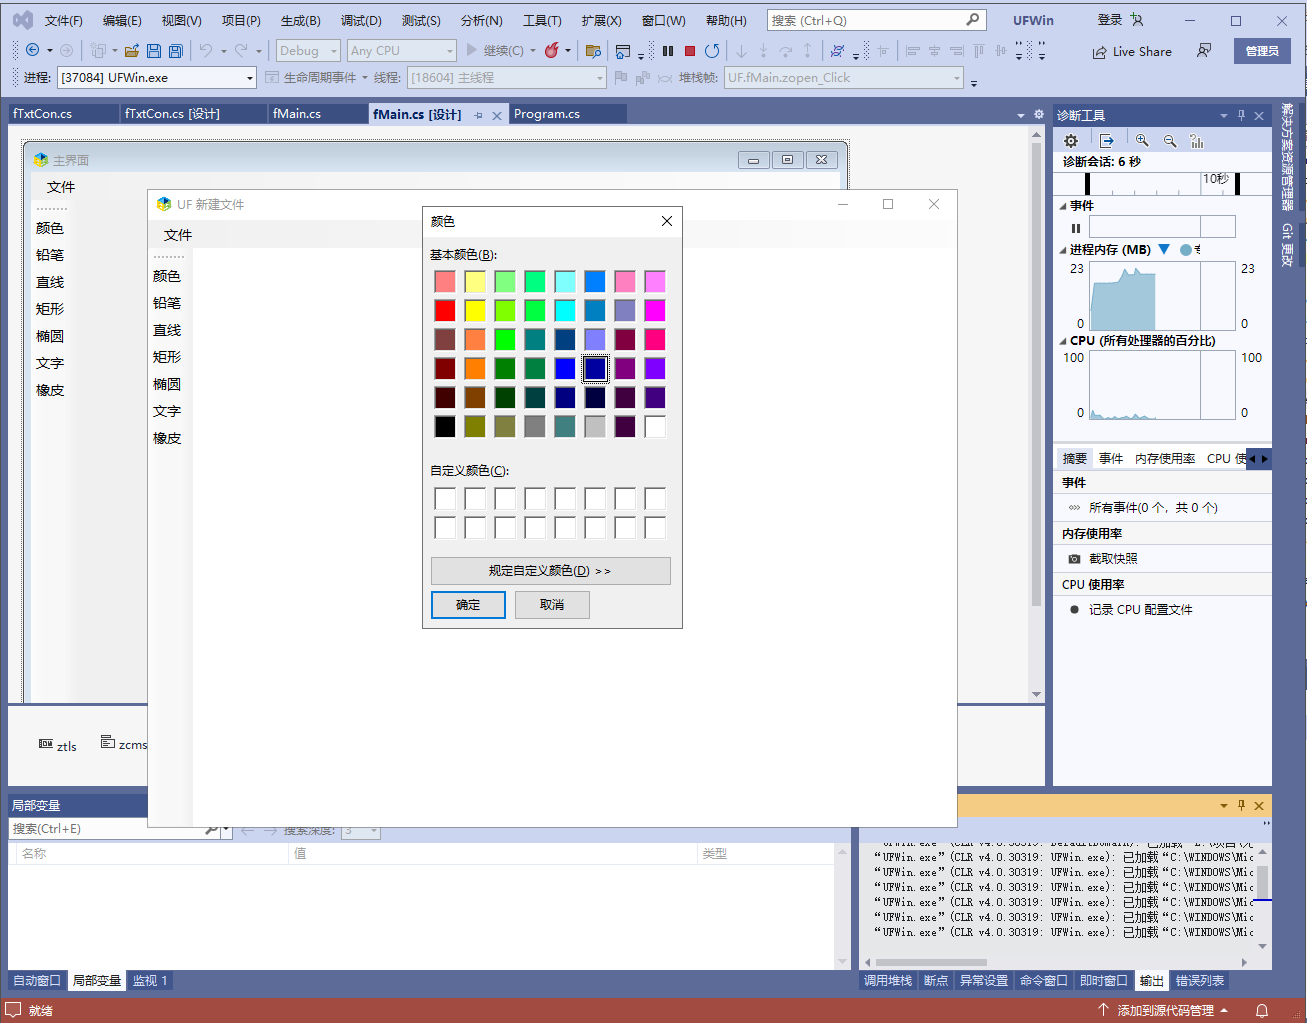This screenshot has width=1307, height=1023.
Task: Click the find in files icon
Action: 593,51
